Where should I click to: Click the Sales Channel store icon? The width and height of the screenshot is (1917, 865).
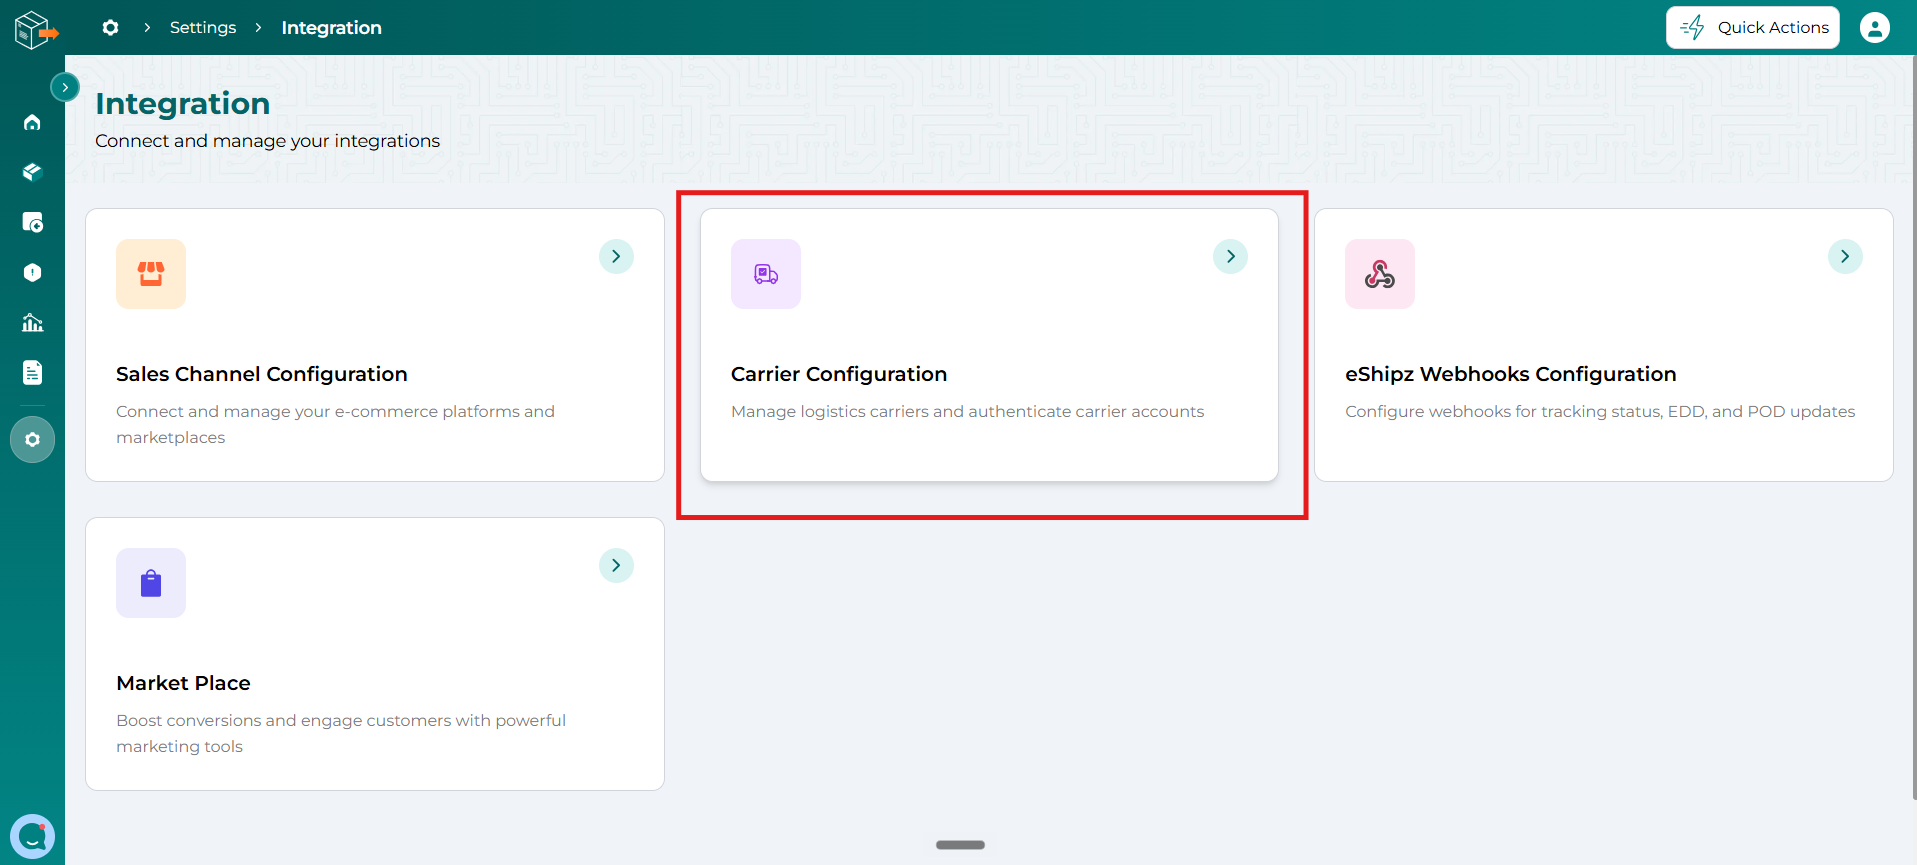click(151, 274)
